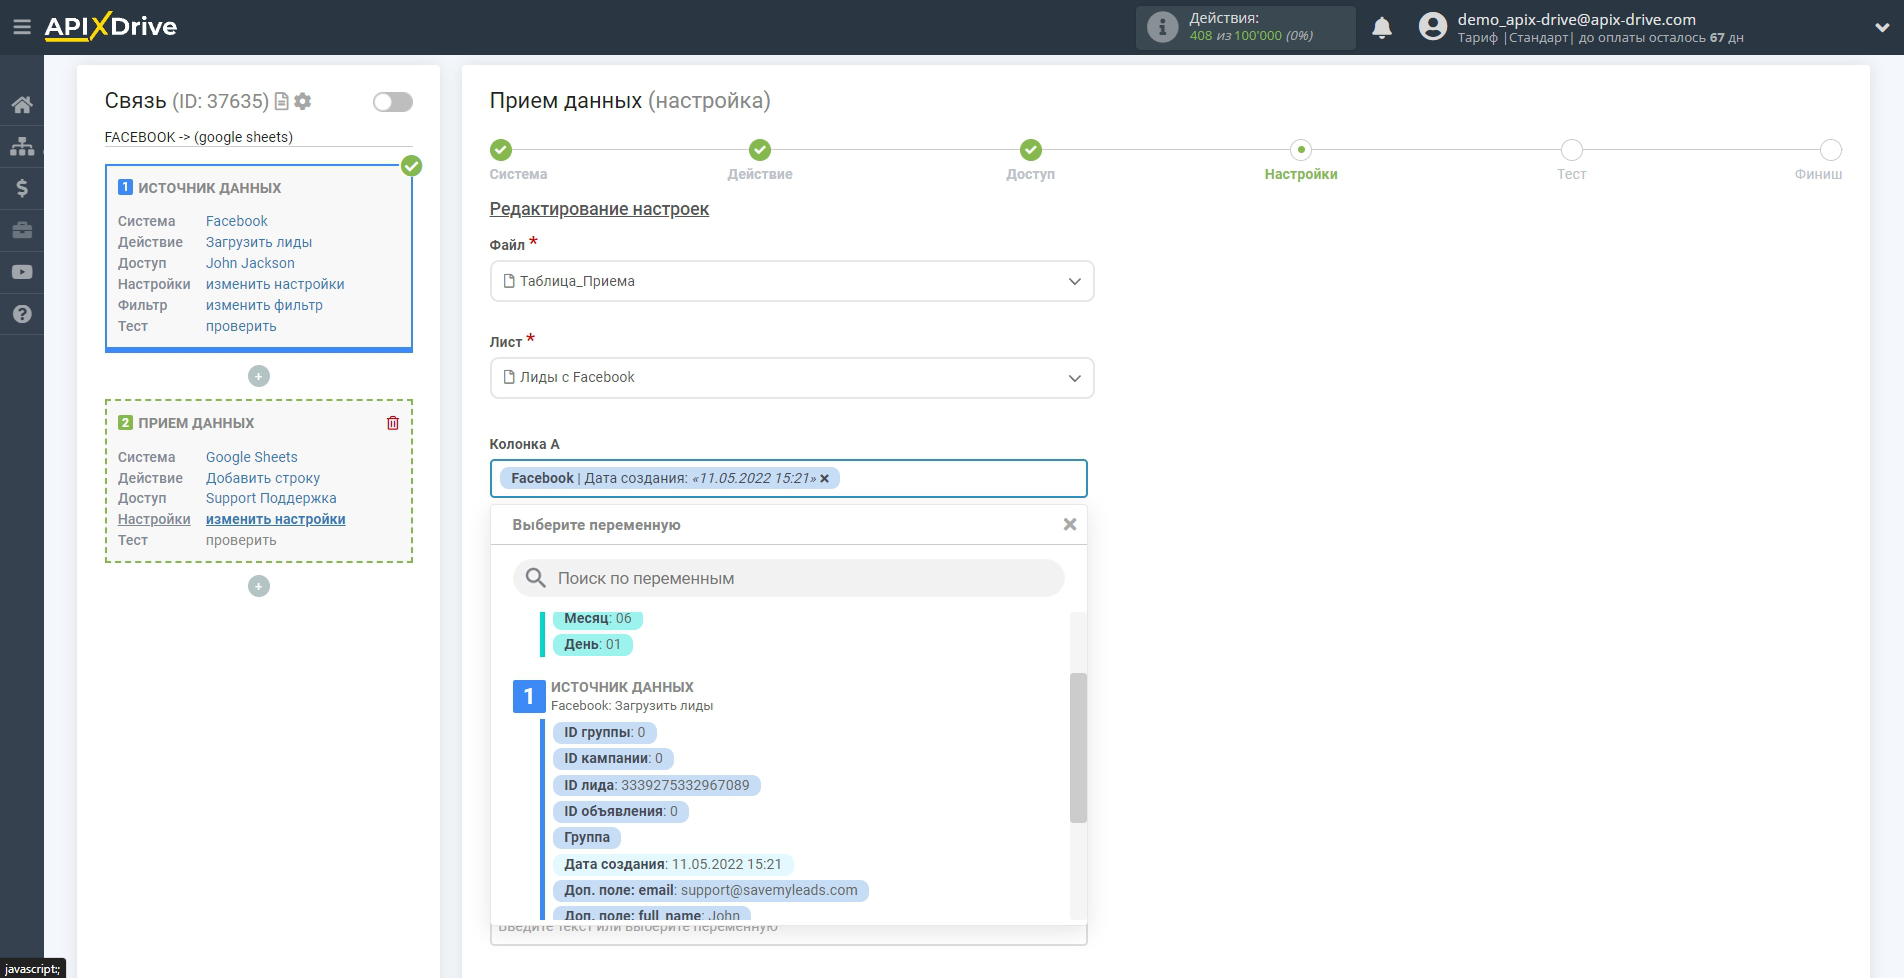Click the ИСТОЧНИК ДАННЫХ variable group header
This screenshot has height=978, width=1904.
click(x=622, y=687)
